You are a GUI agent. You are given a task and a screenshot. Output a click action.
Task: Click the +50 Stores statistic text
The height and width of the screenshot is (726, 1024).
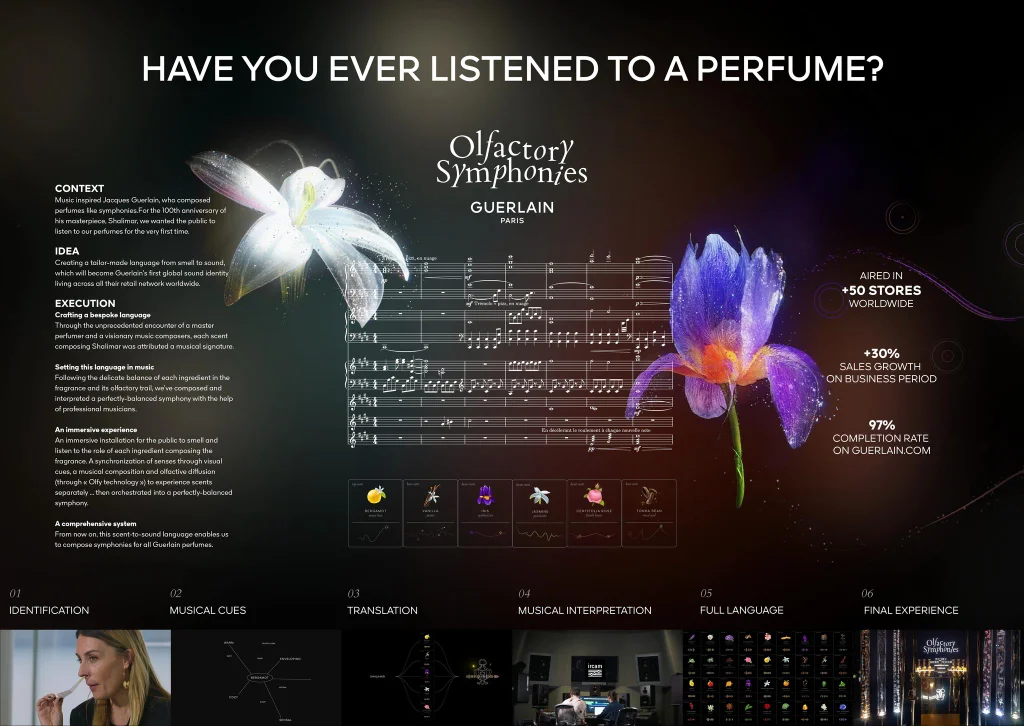[x=881, y=291]
